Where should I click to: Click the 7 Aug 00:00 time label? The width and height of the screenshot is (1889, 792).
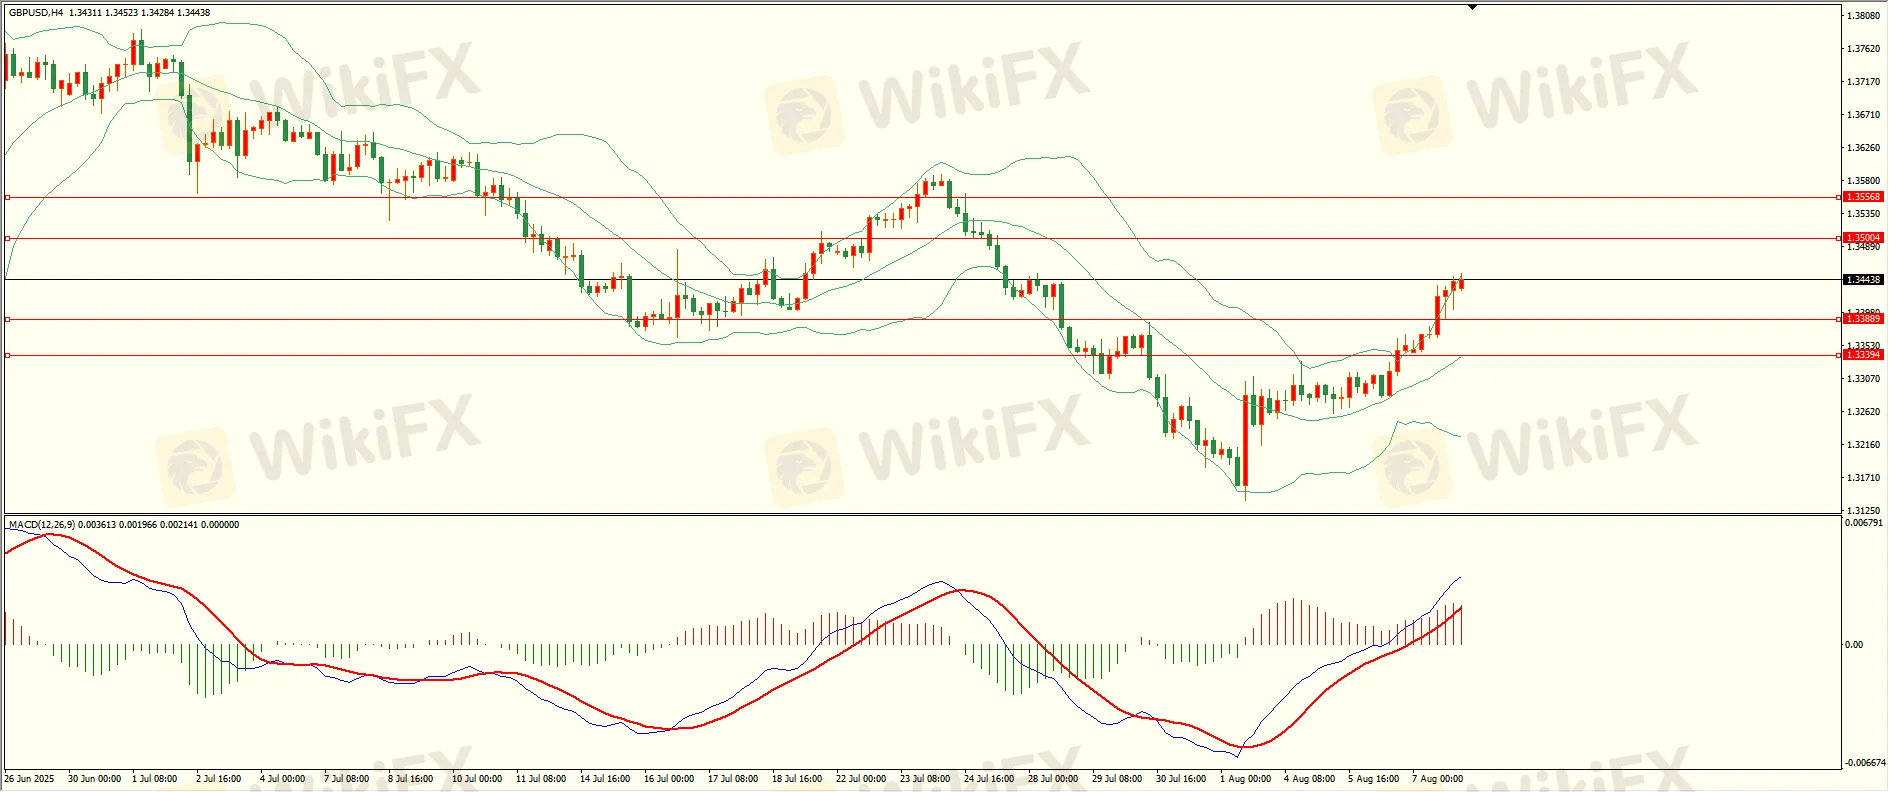(1437, 779)
